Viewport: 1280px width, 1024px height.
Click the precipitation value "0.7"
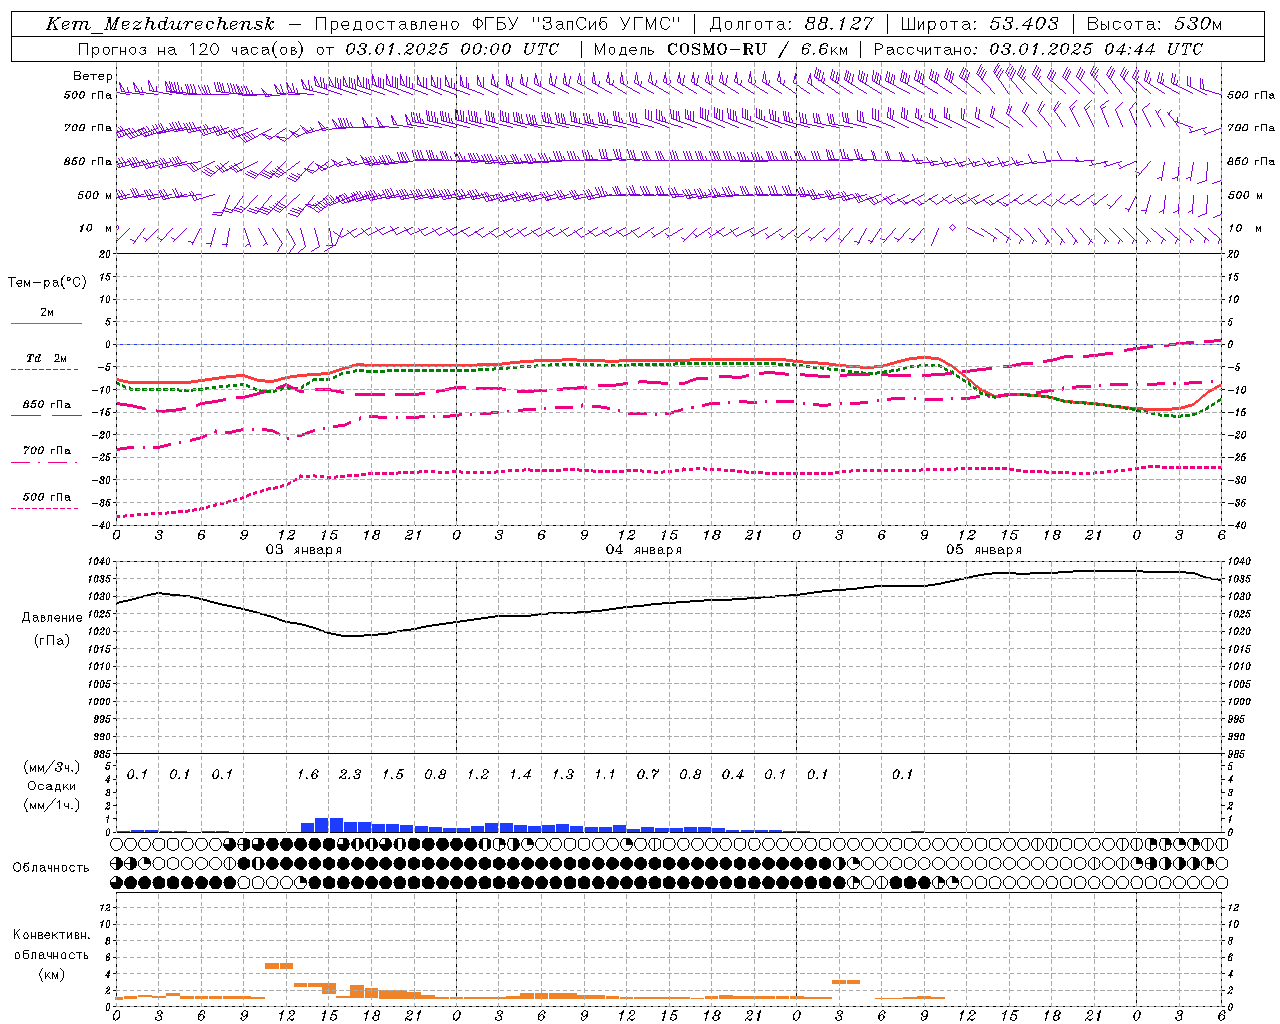648,775
